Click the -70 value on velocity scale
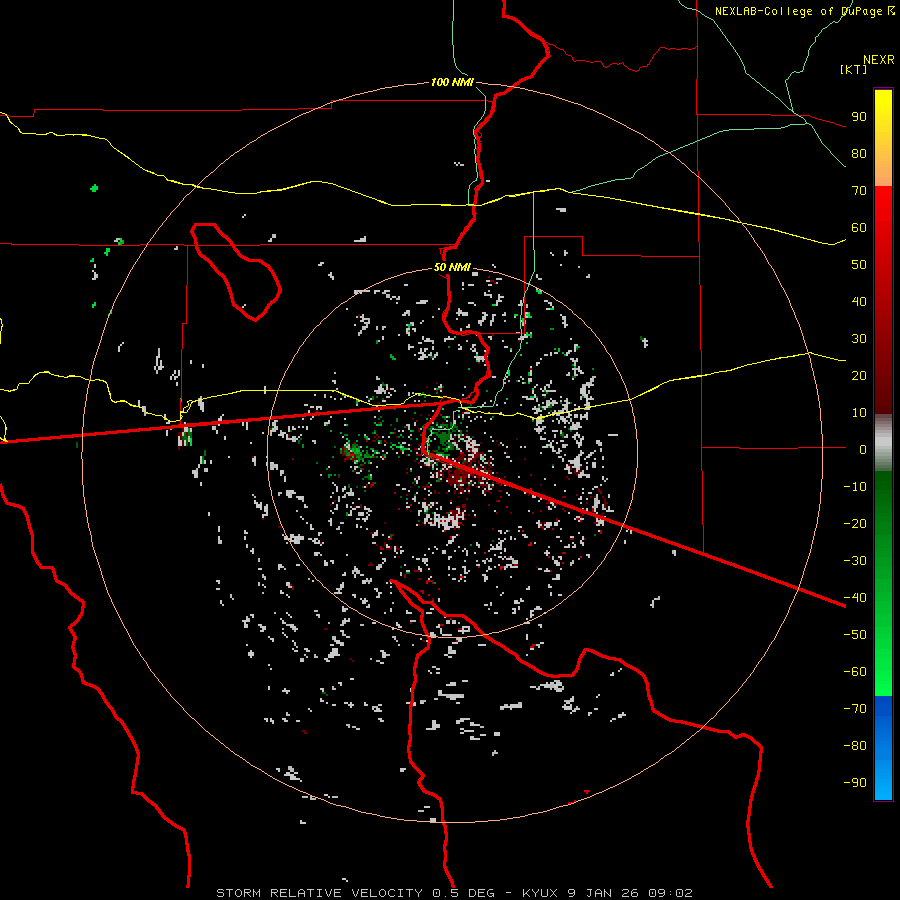 [x=855, y=709]
